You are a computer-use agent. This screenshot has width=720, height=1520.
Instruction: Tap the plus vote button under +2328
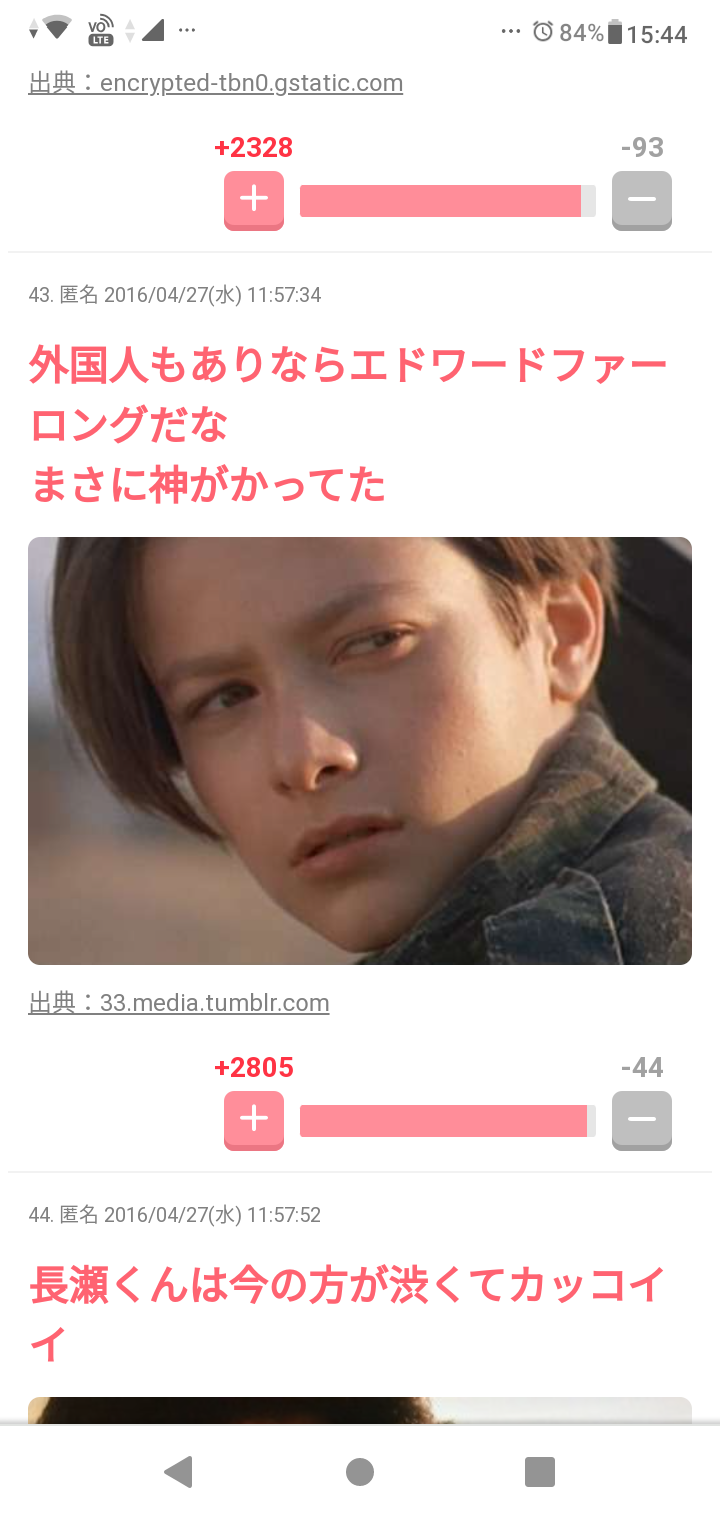(x=254, y=200)
